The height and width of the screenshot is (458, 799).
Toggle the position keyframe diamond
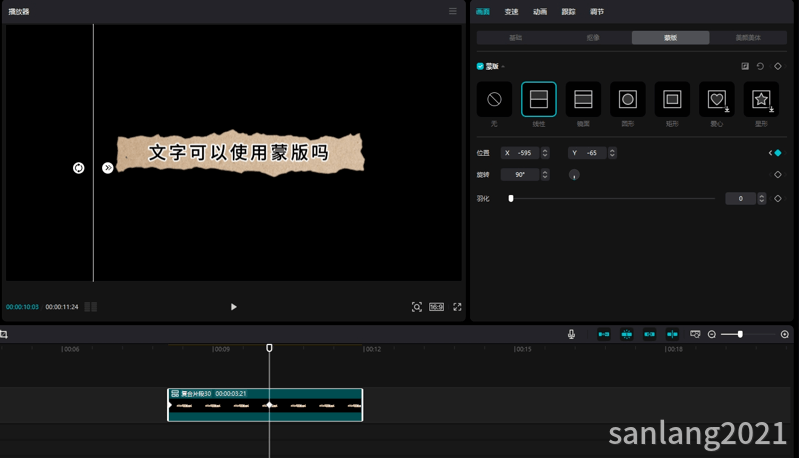(778, 153)
